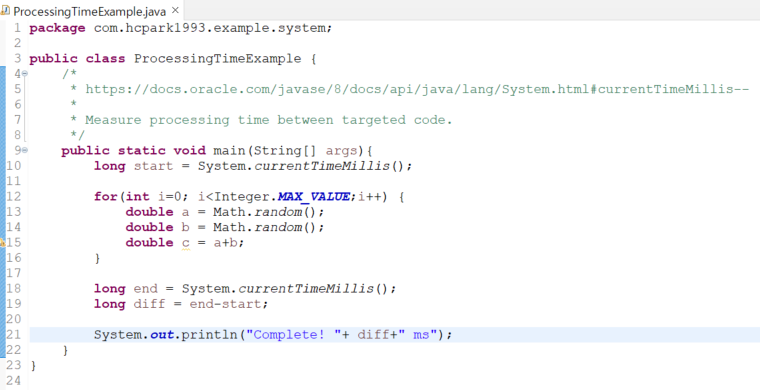Open the Oracle docs URL in comment

point(417,89)
